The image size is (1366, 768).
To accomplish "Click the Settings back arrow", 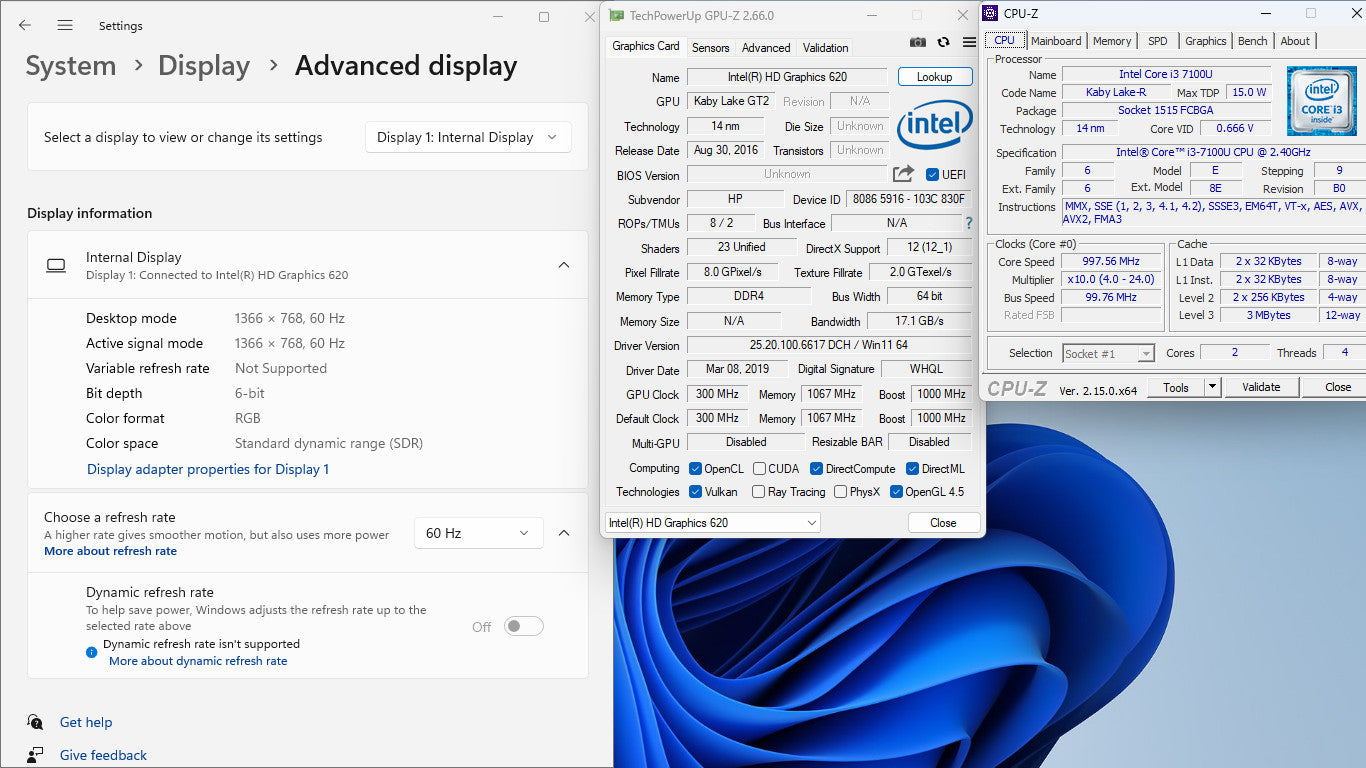I will (25, 25).
